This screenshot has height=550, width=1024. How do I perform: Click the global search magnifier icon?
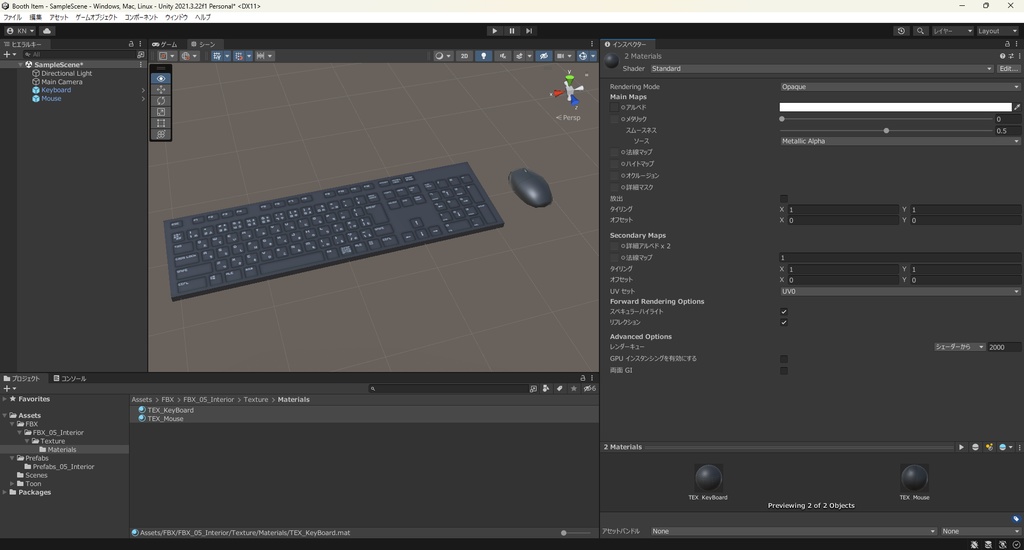click(x=920, y=31)
